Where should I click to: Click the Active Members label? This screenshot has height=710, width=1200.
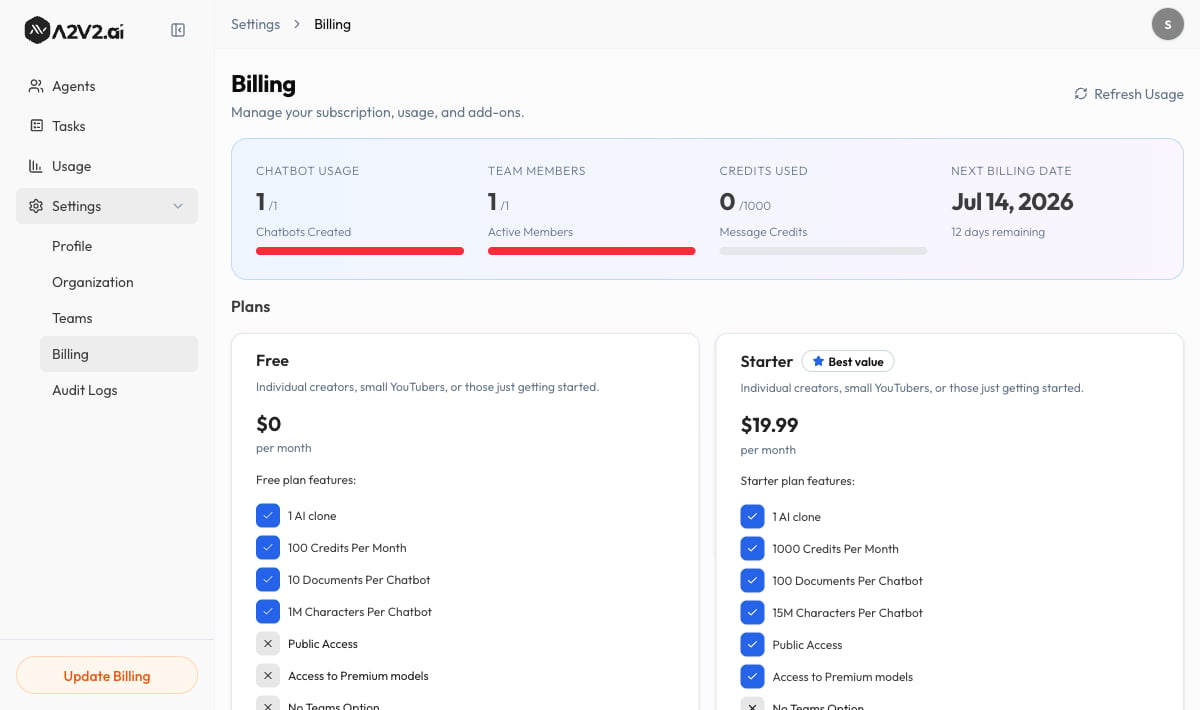coord(530,232)
